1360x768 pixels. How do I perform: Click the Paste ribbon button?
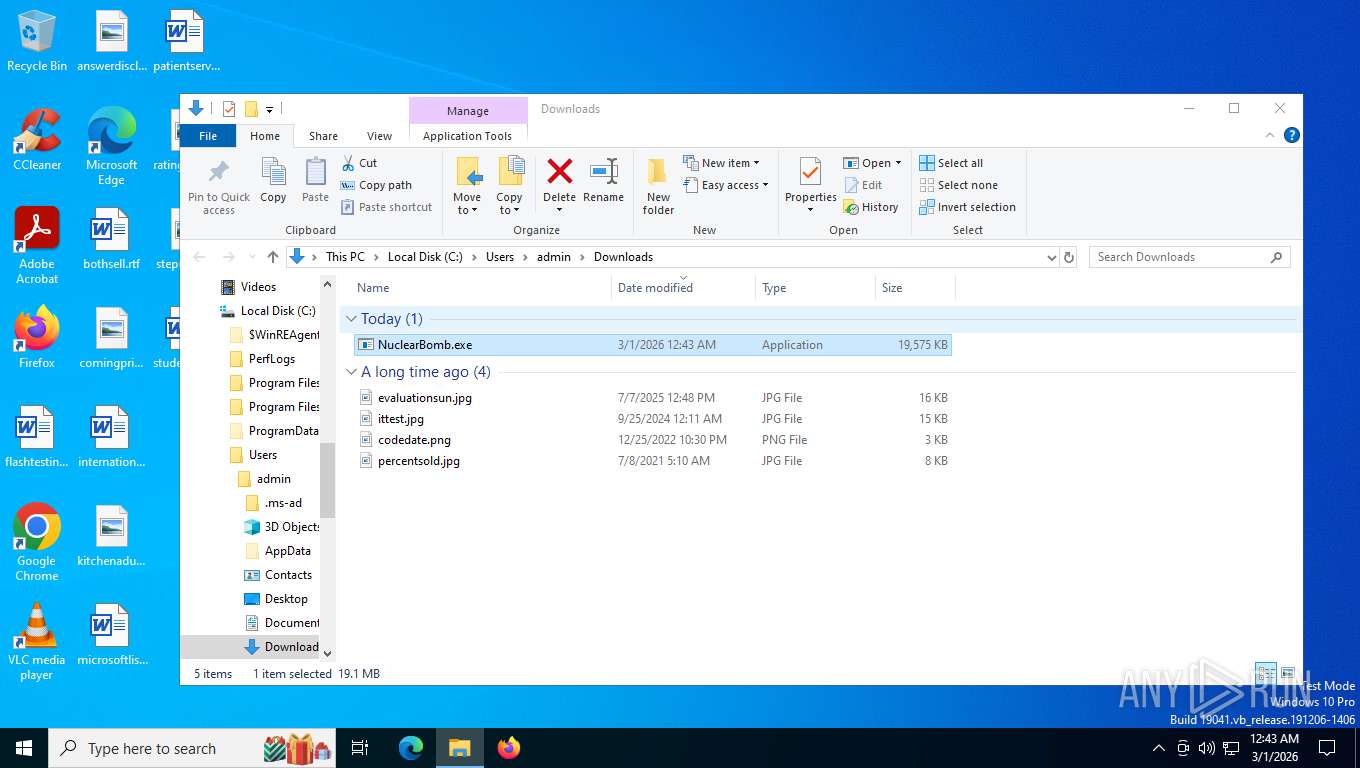315,180
